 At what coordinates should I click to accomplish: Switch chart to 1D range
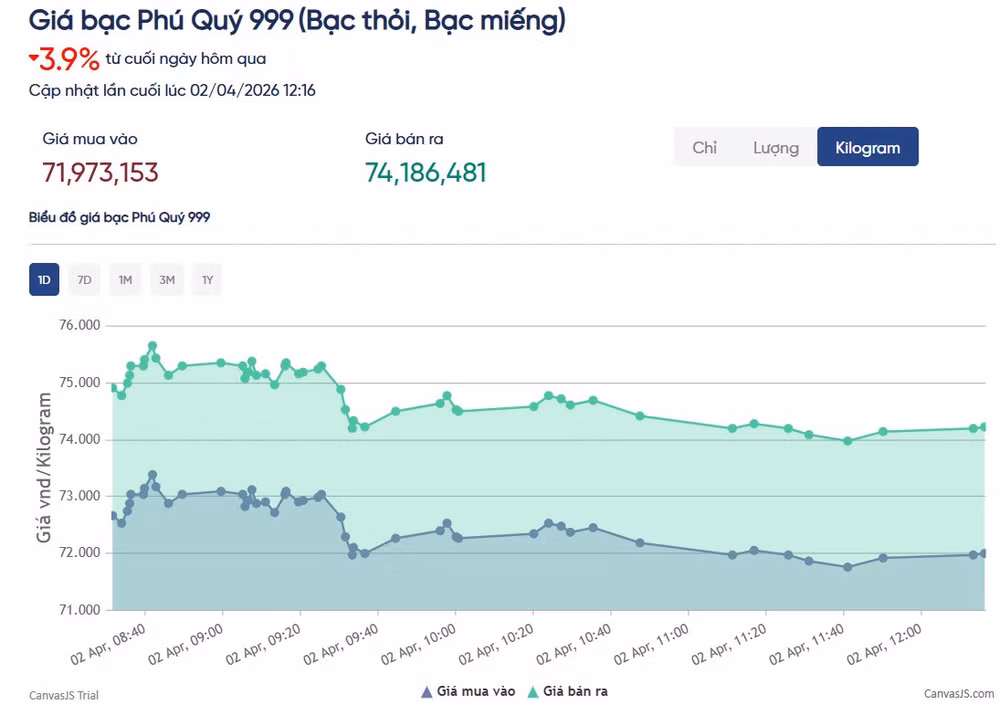point(44,279)
